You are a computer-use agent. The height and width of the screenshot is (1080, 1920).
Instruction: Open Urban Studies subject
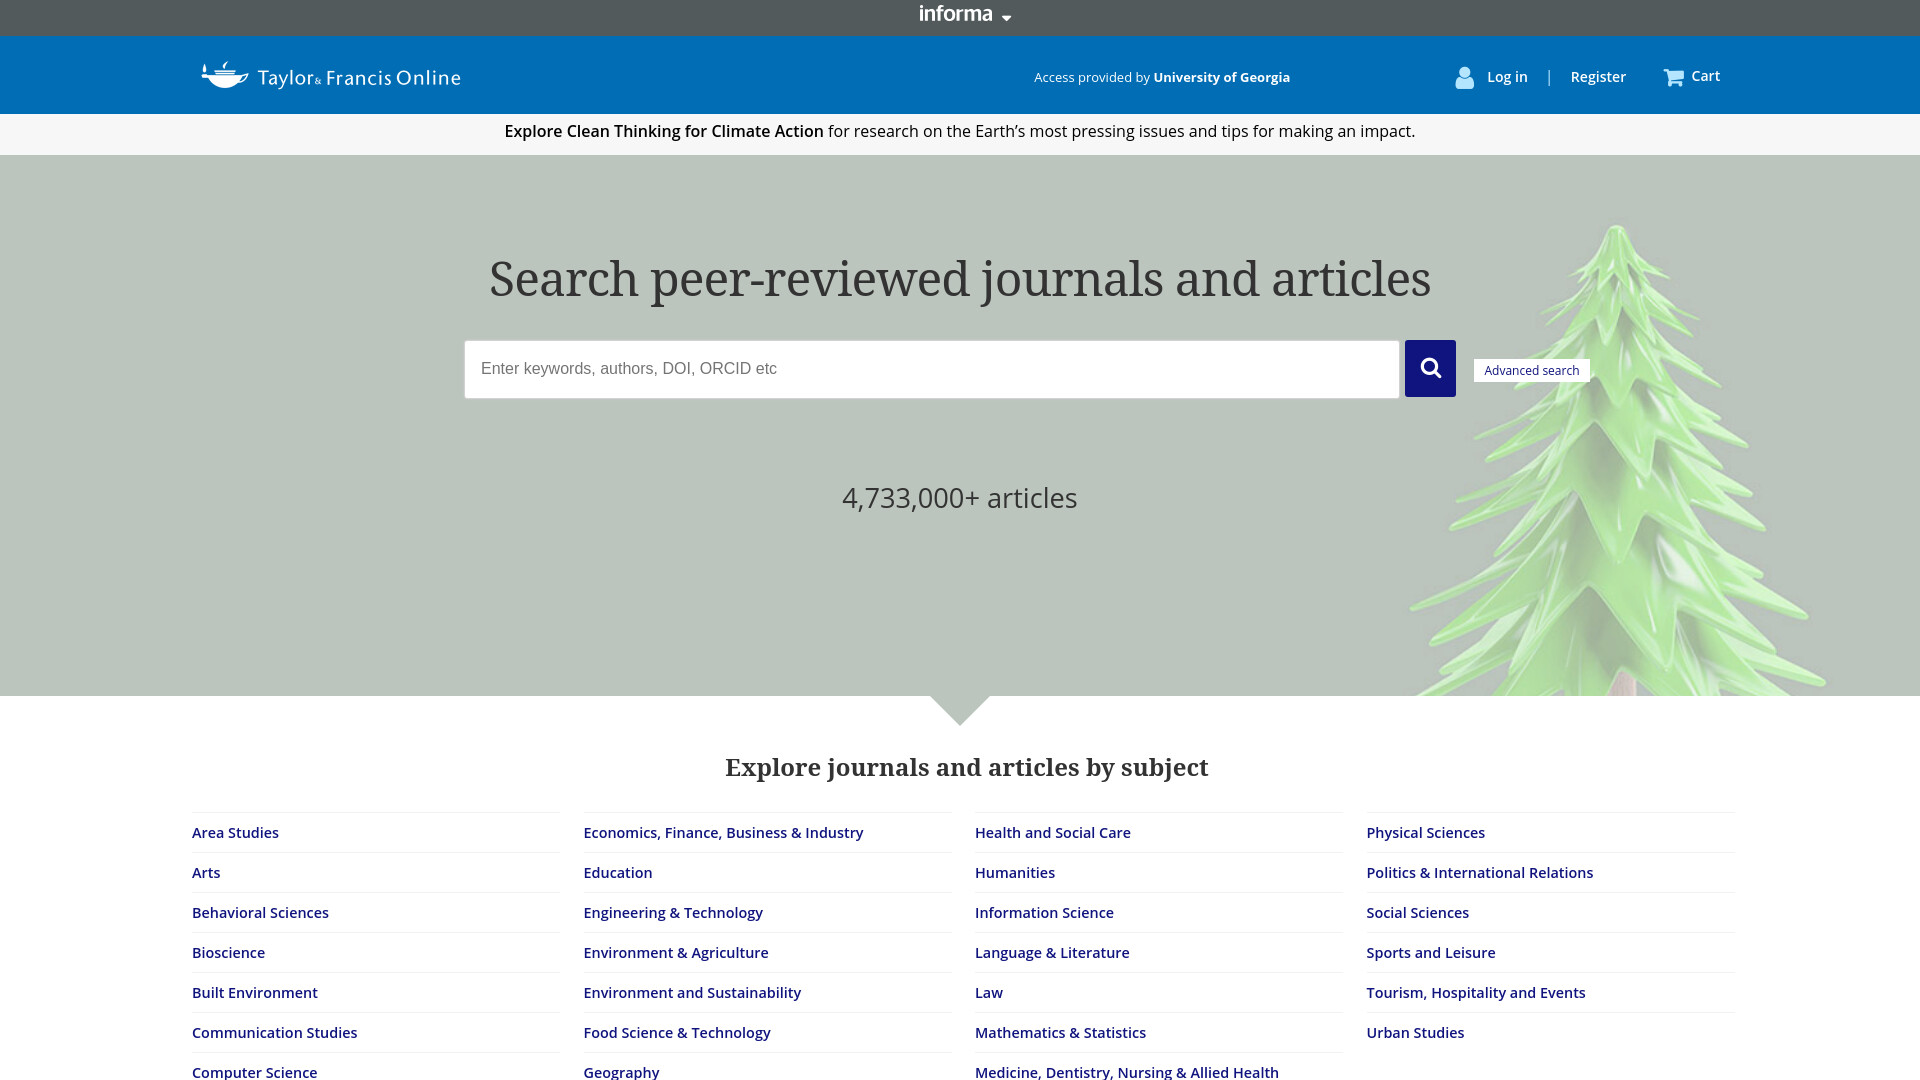pos(1415,1033)
